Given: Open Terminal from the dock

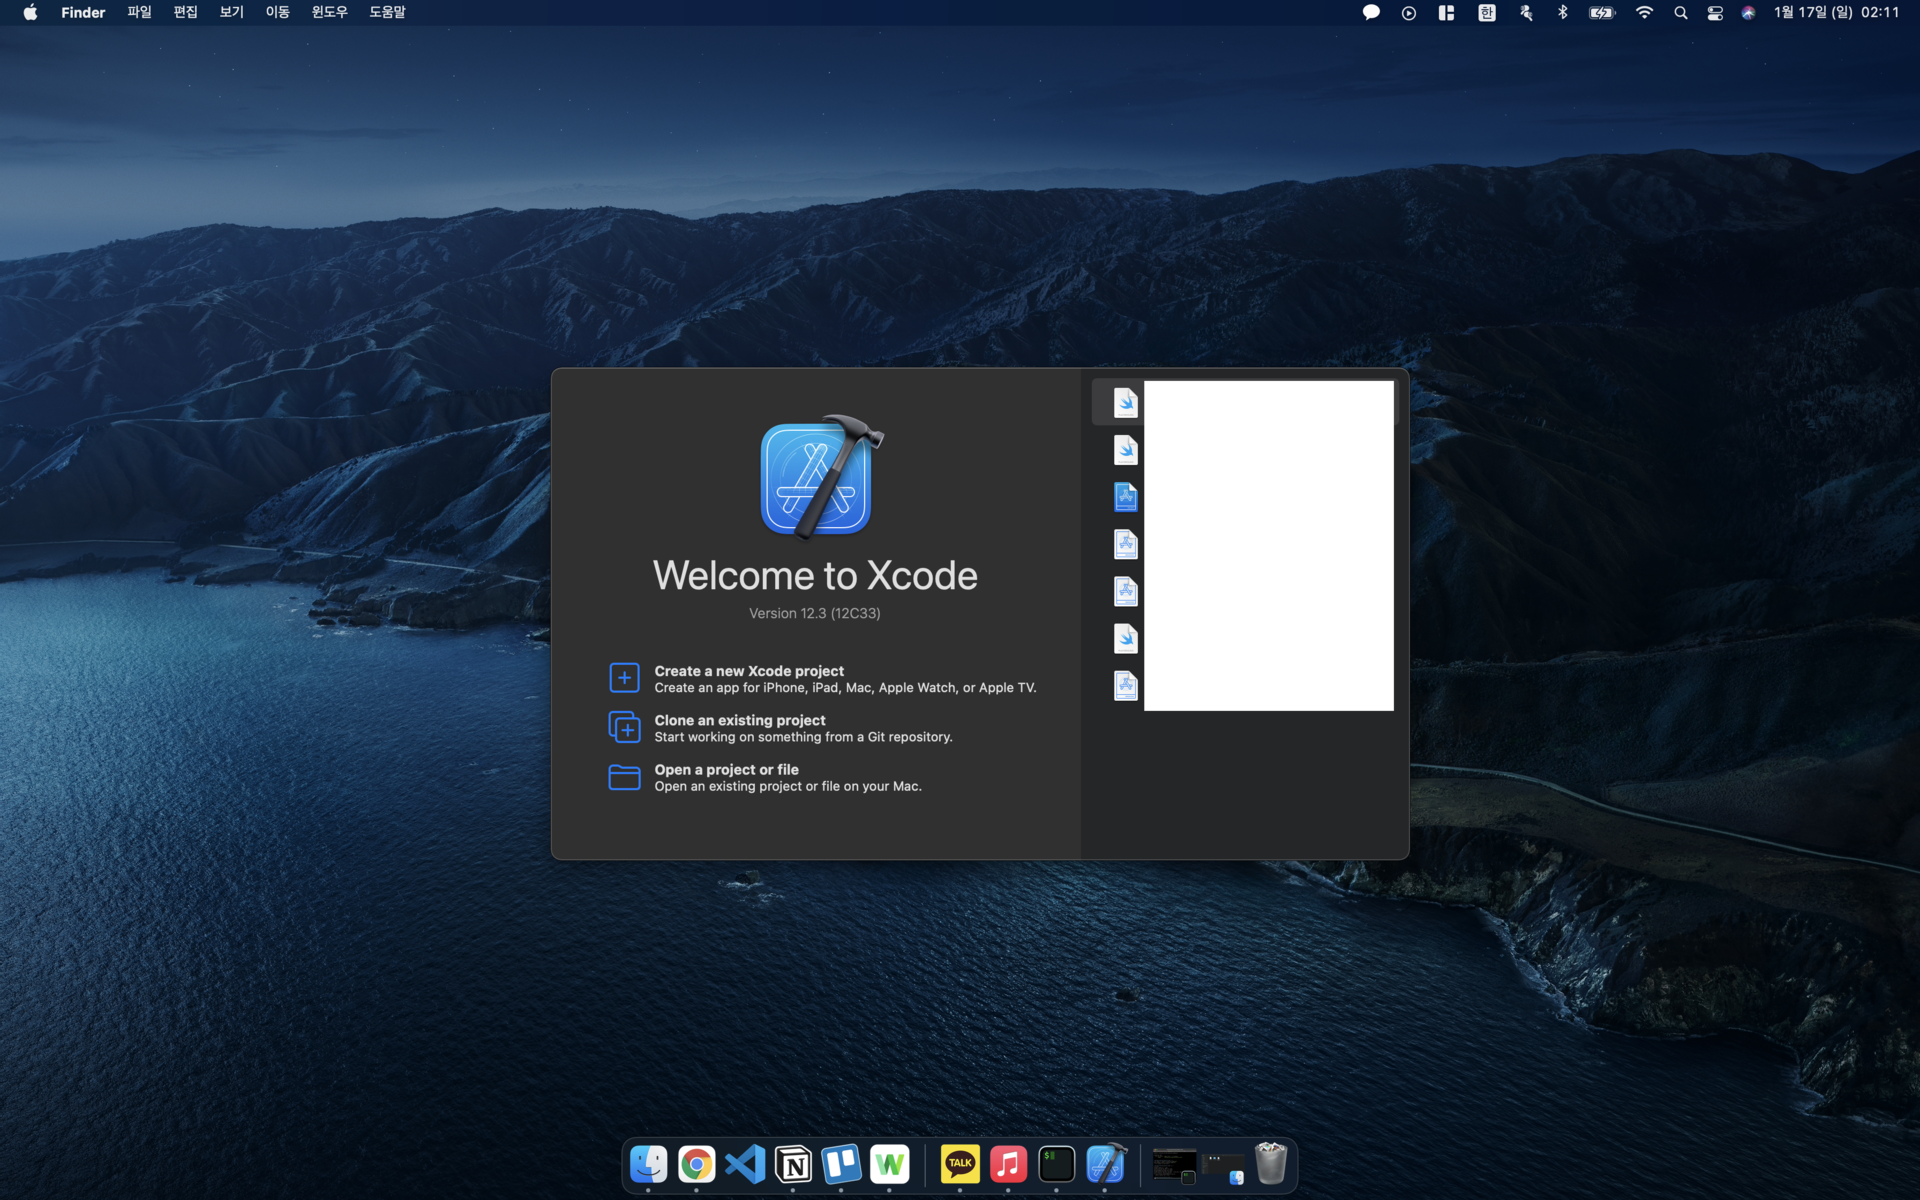Looking at the screenshot, I should (x=1056, y=1164).
